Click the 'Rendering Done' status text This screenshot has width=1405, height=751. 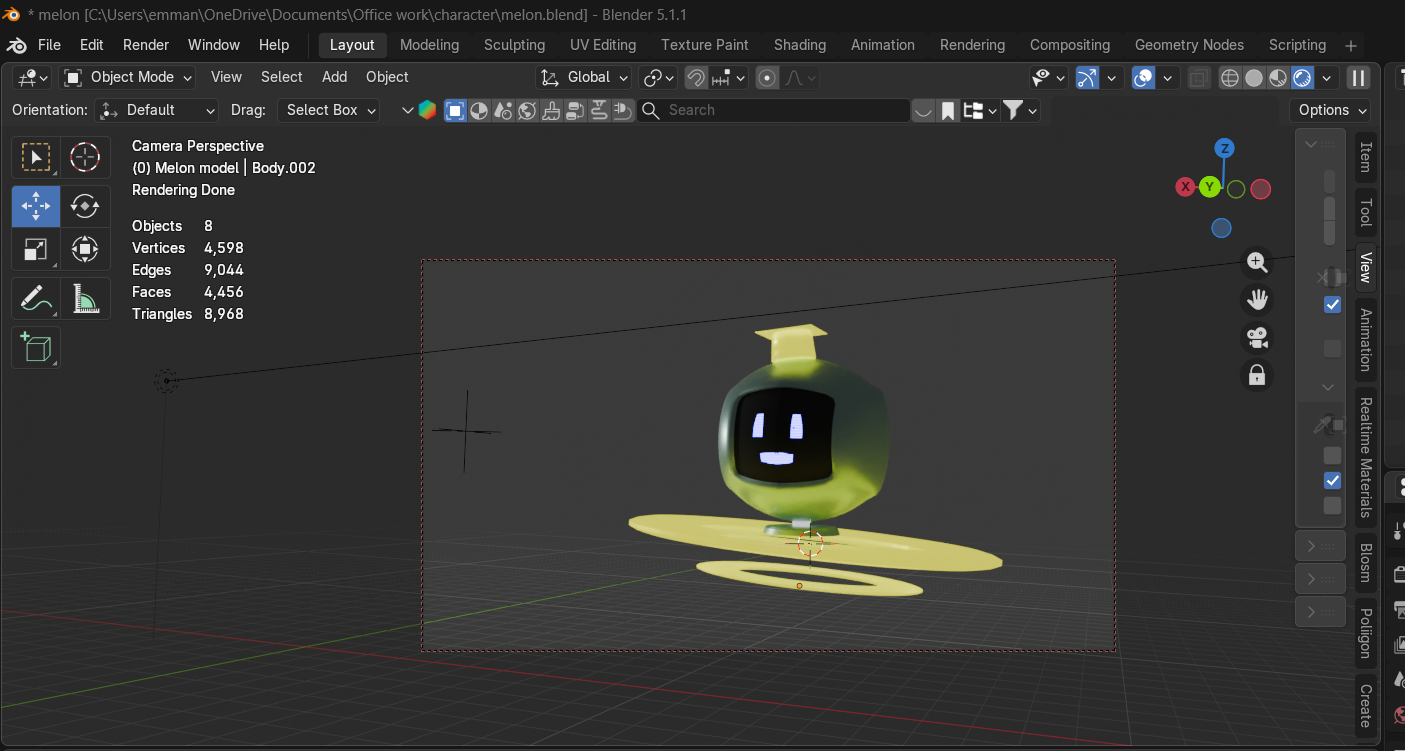coord(183,190)
